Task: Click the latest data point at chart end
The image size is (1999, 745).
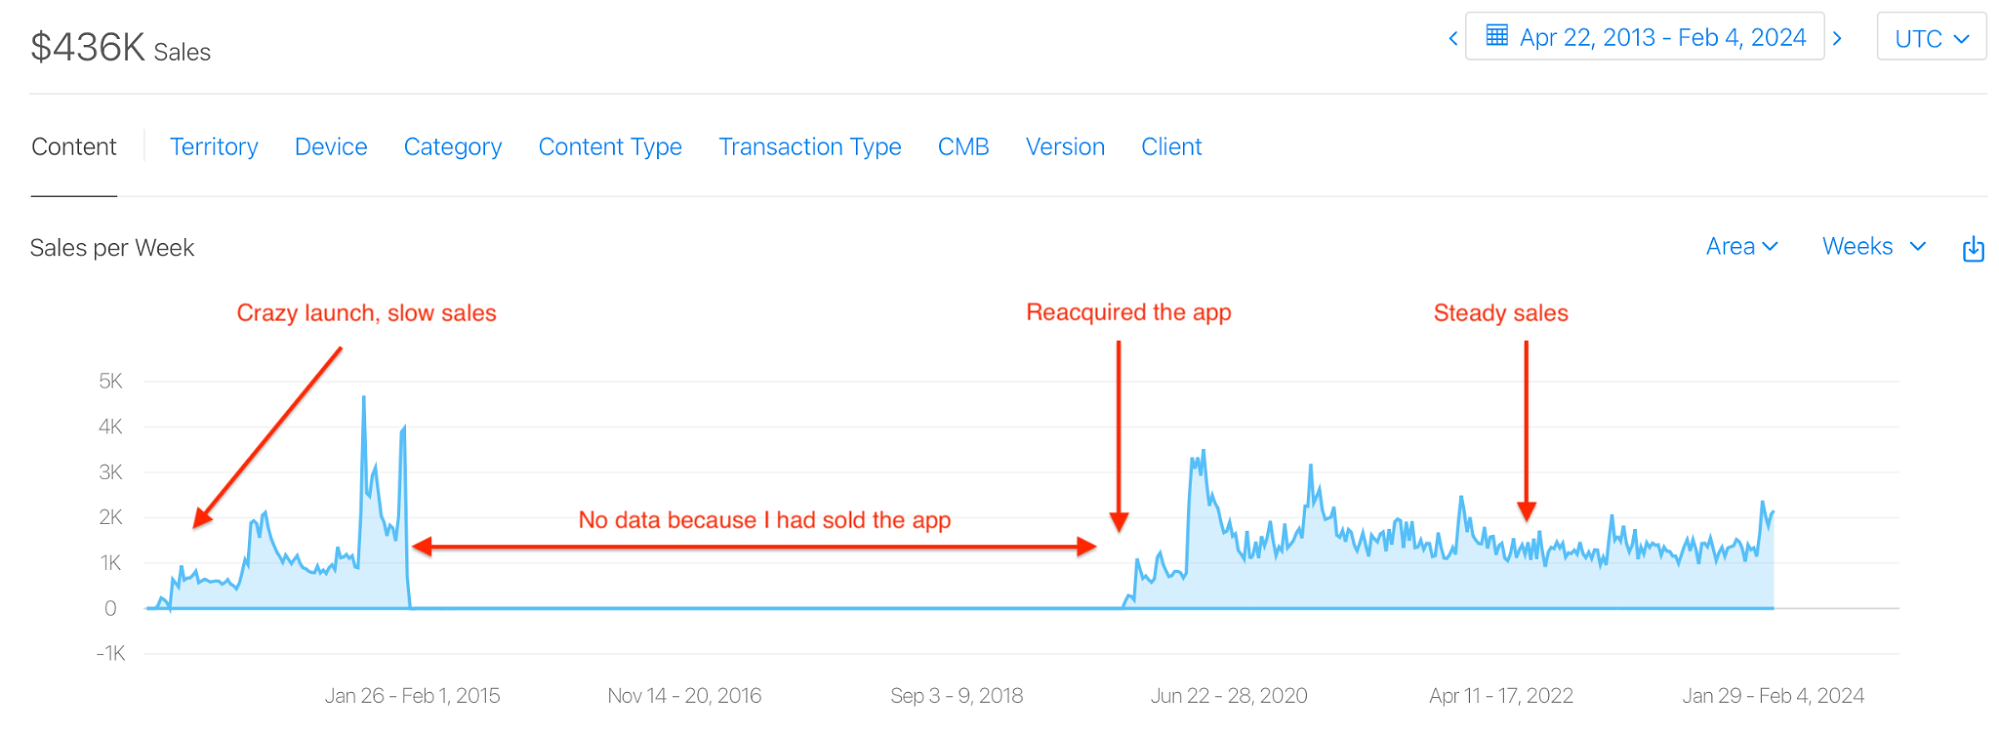Action: pos(1773,513)
